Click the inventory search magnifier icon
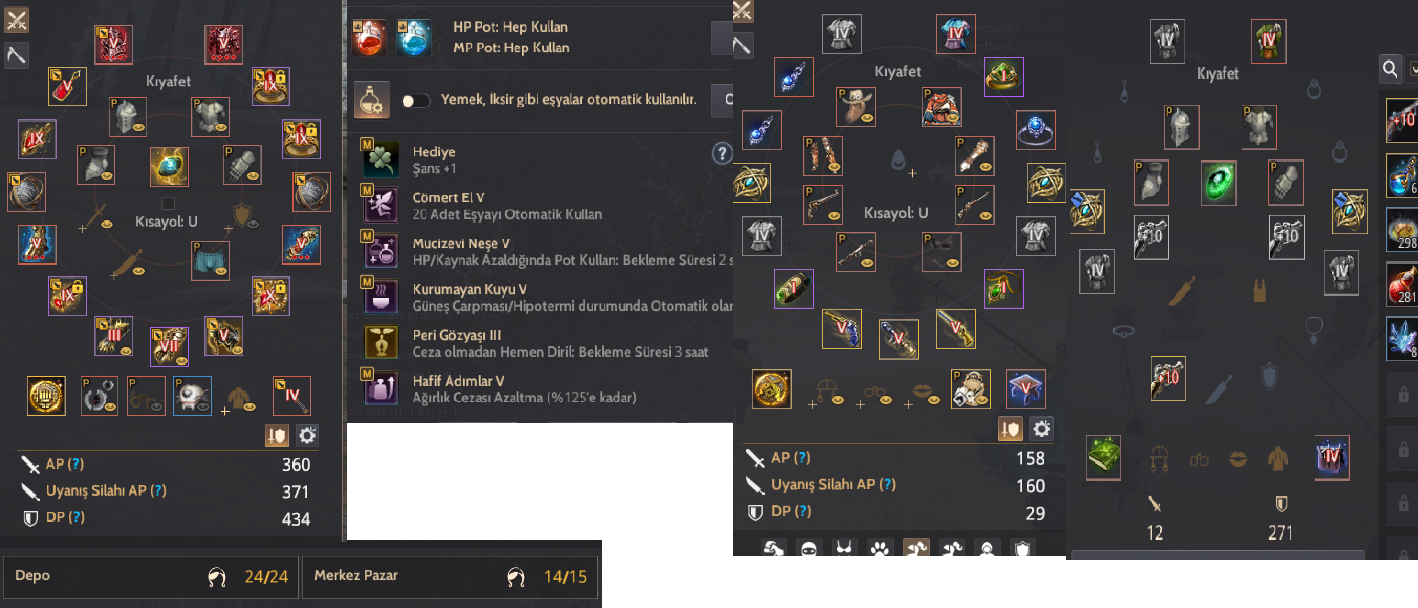 click(x=1391, y=69)
